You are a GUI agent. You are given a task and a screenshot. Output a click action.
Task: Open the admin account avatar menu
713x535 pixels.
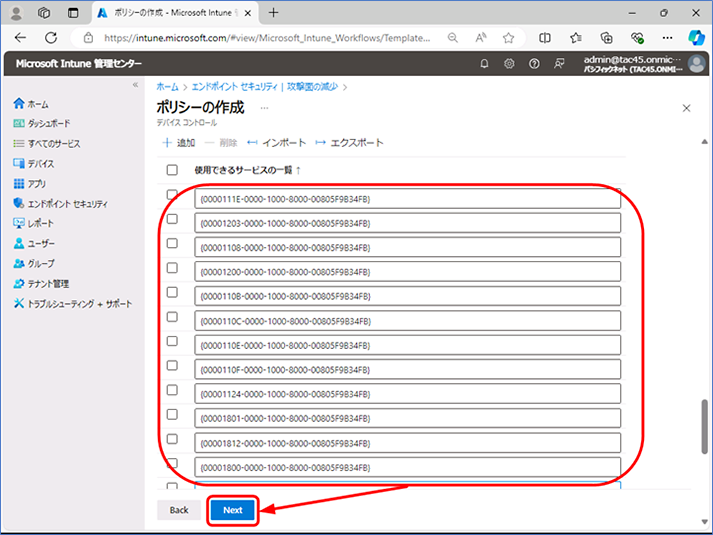697,64
